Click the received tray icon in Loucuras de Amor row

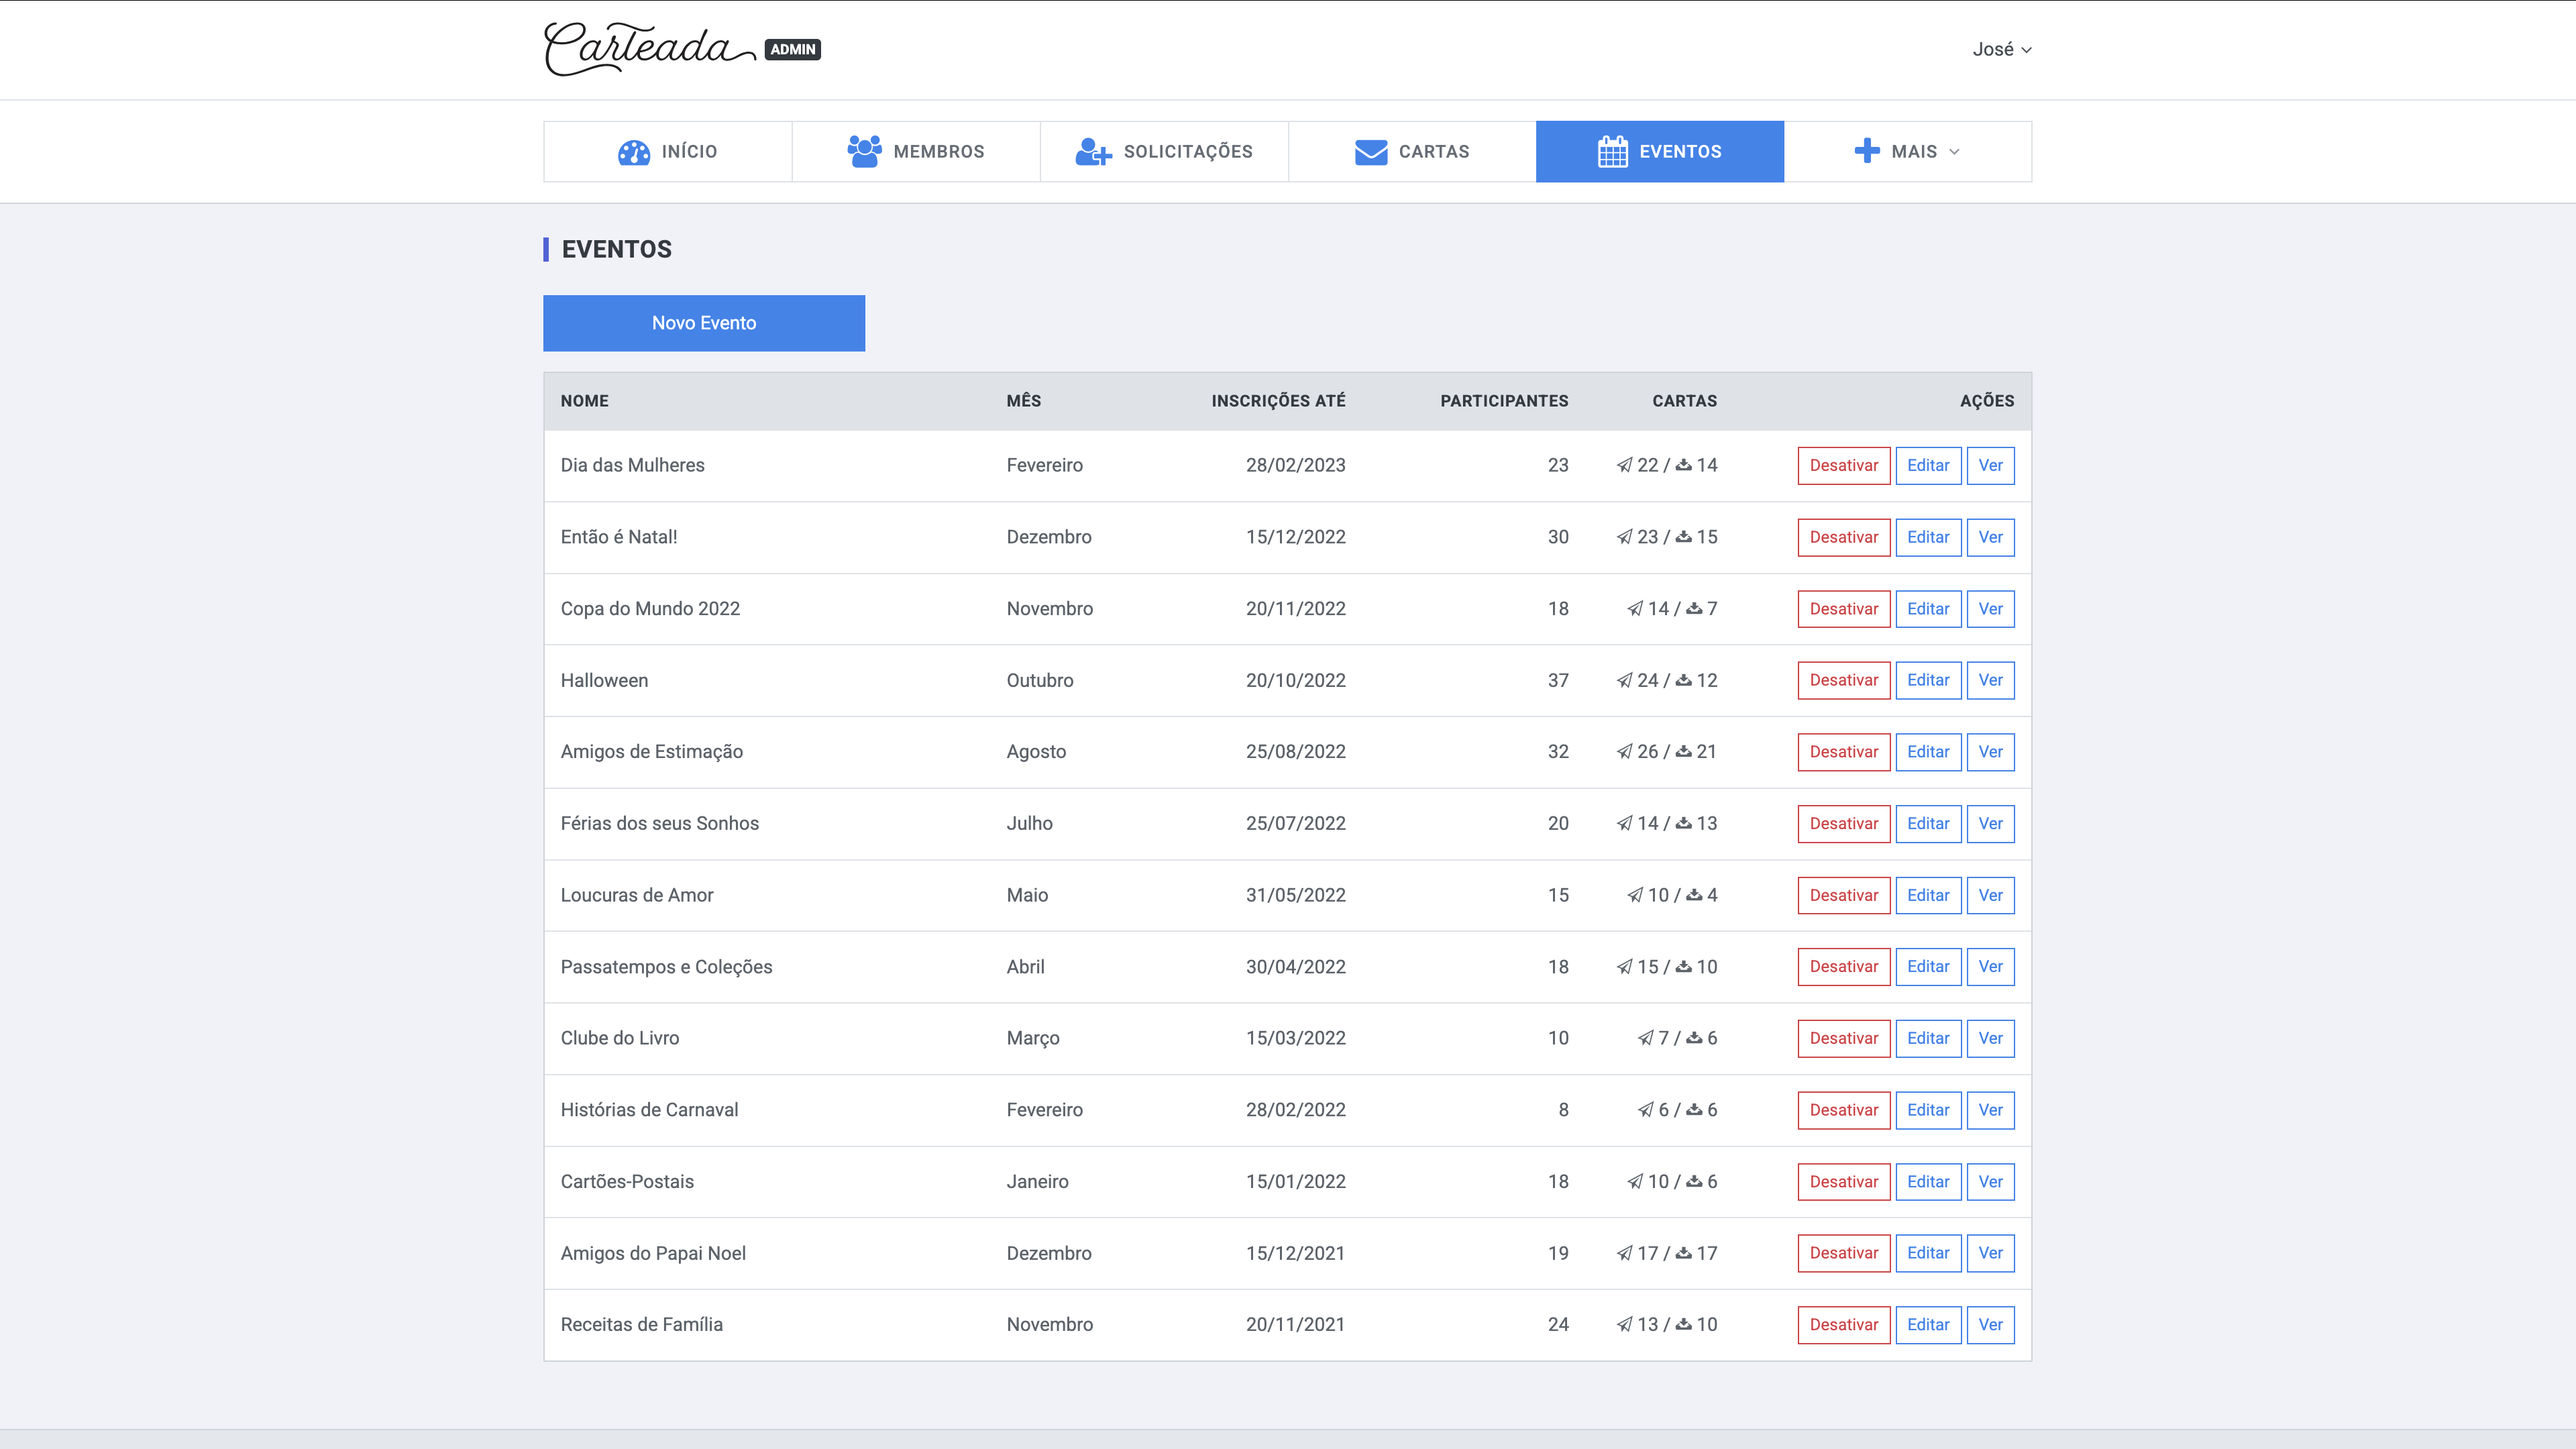(x=1694, y=895)
